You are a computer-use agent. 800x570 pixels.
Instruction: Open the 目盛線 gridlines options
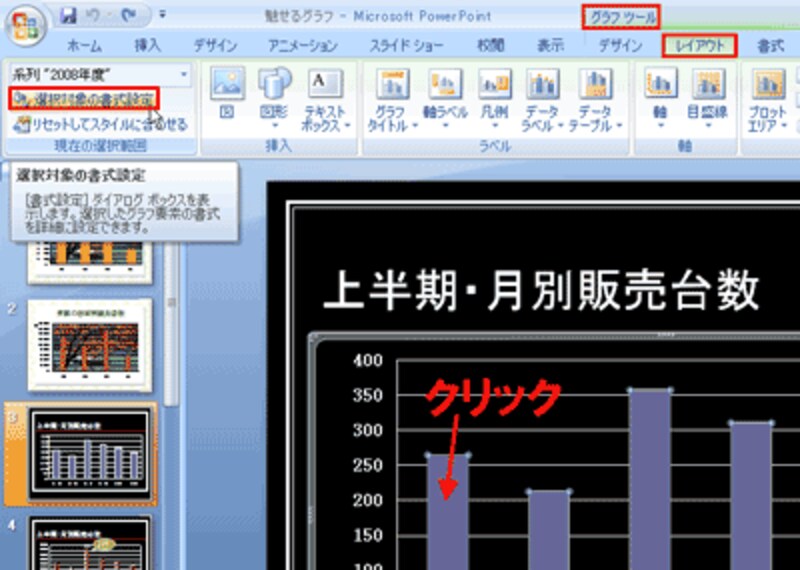coord(707,98)
